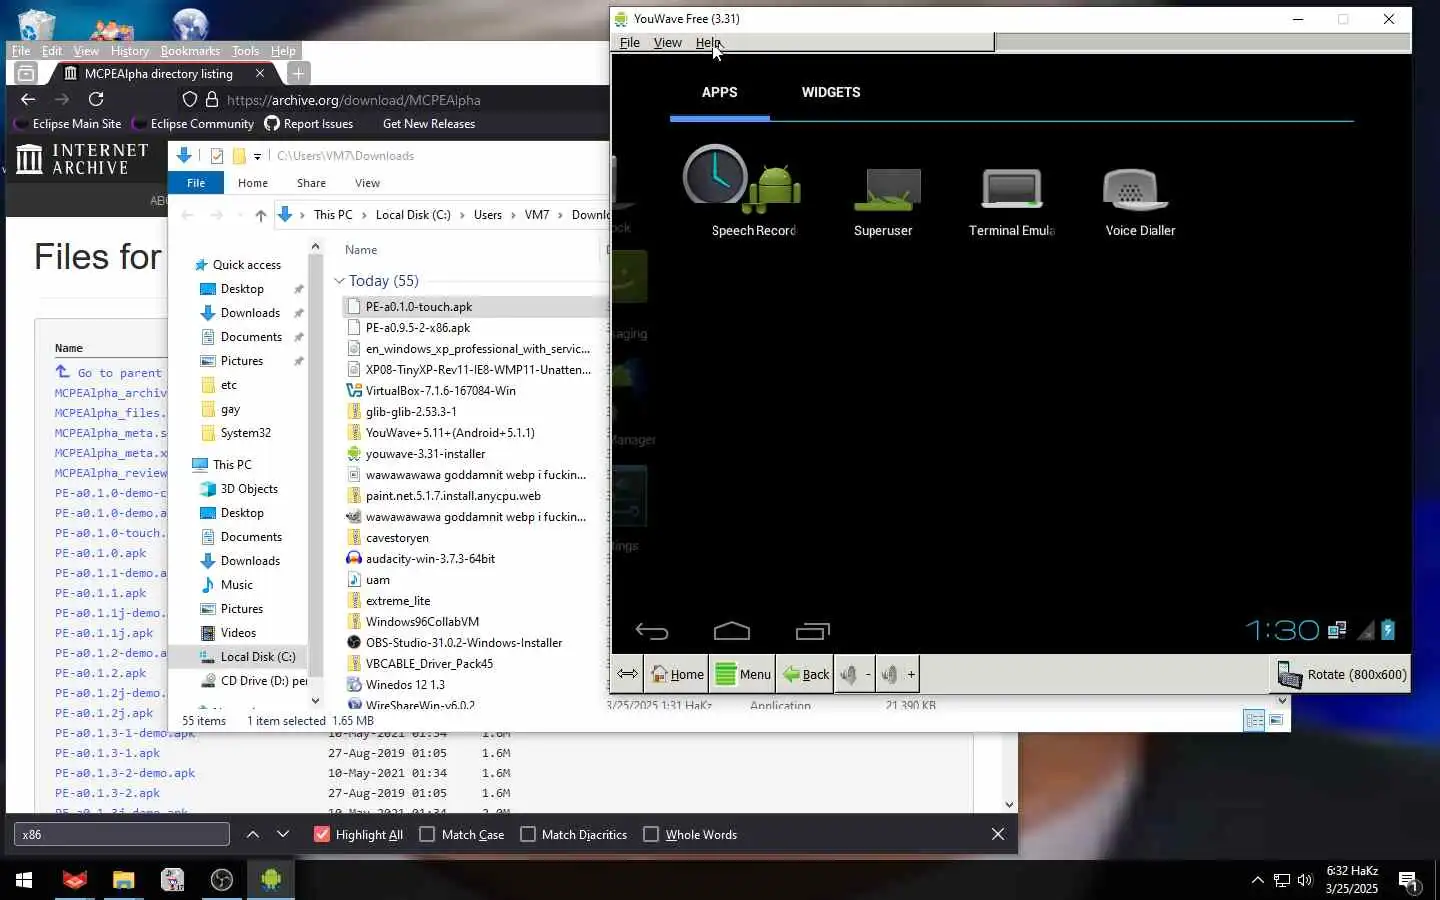This screenshot has width=1440, height=900.
Task: Open the browser Bookmarks menu
Action: point(190,51)
